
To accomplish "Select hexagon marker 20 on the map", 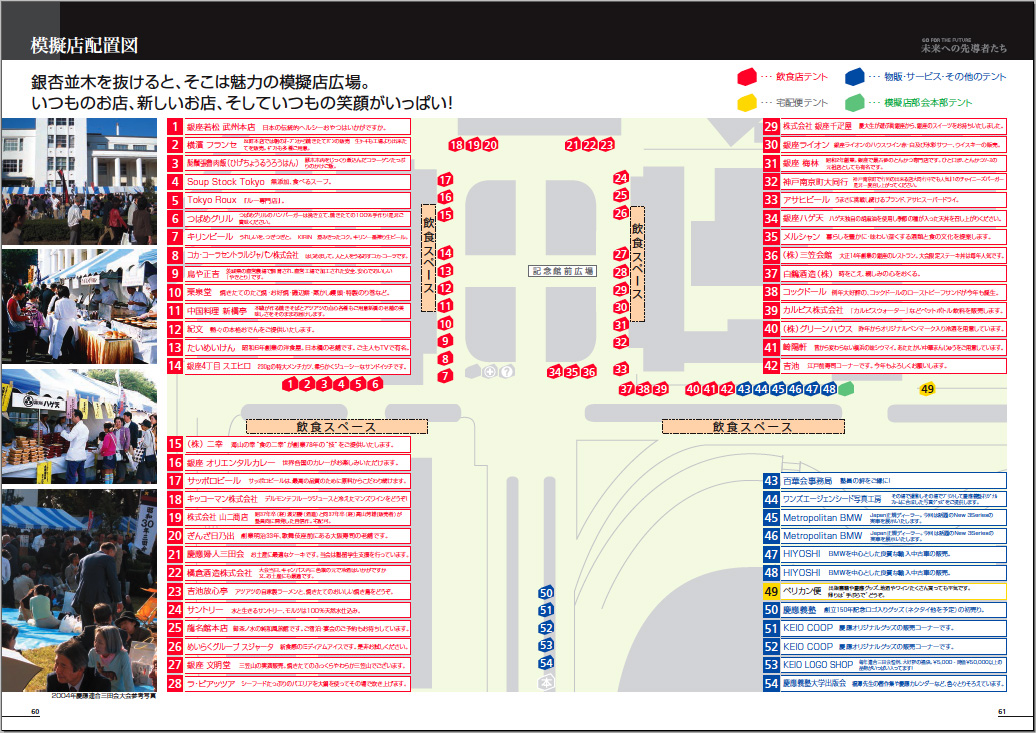I will click(x=490, y=145).
